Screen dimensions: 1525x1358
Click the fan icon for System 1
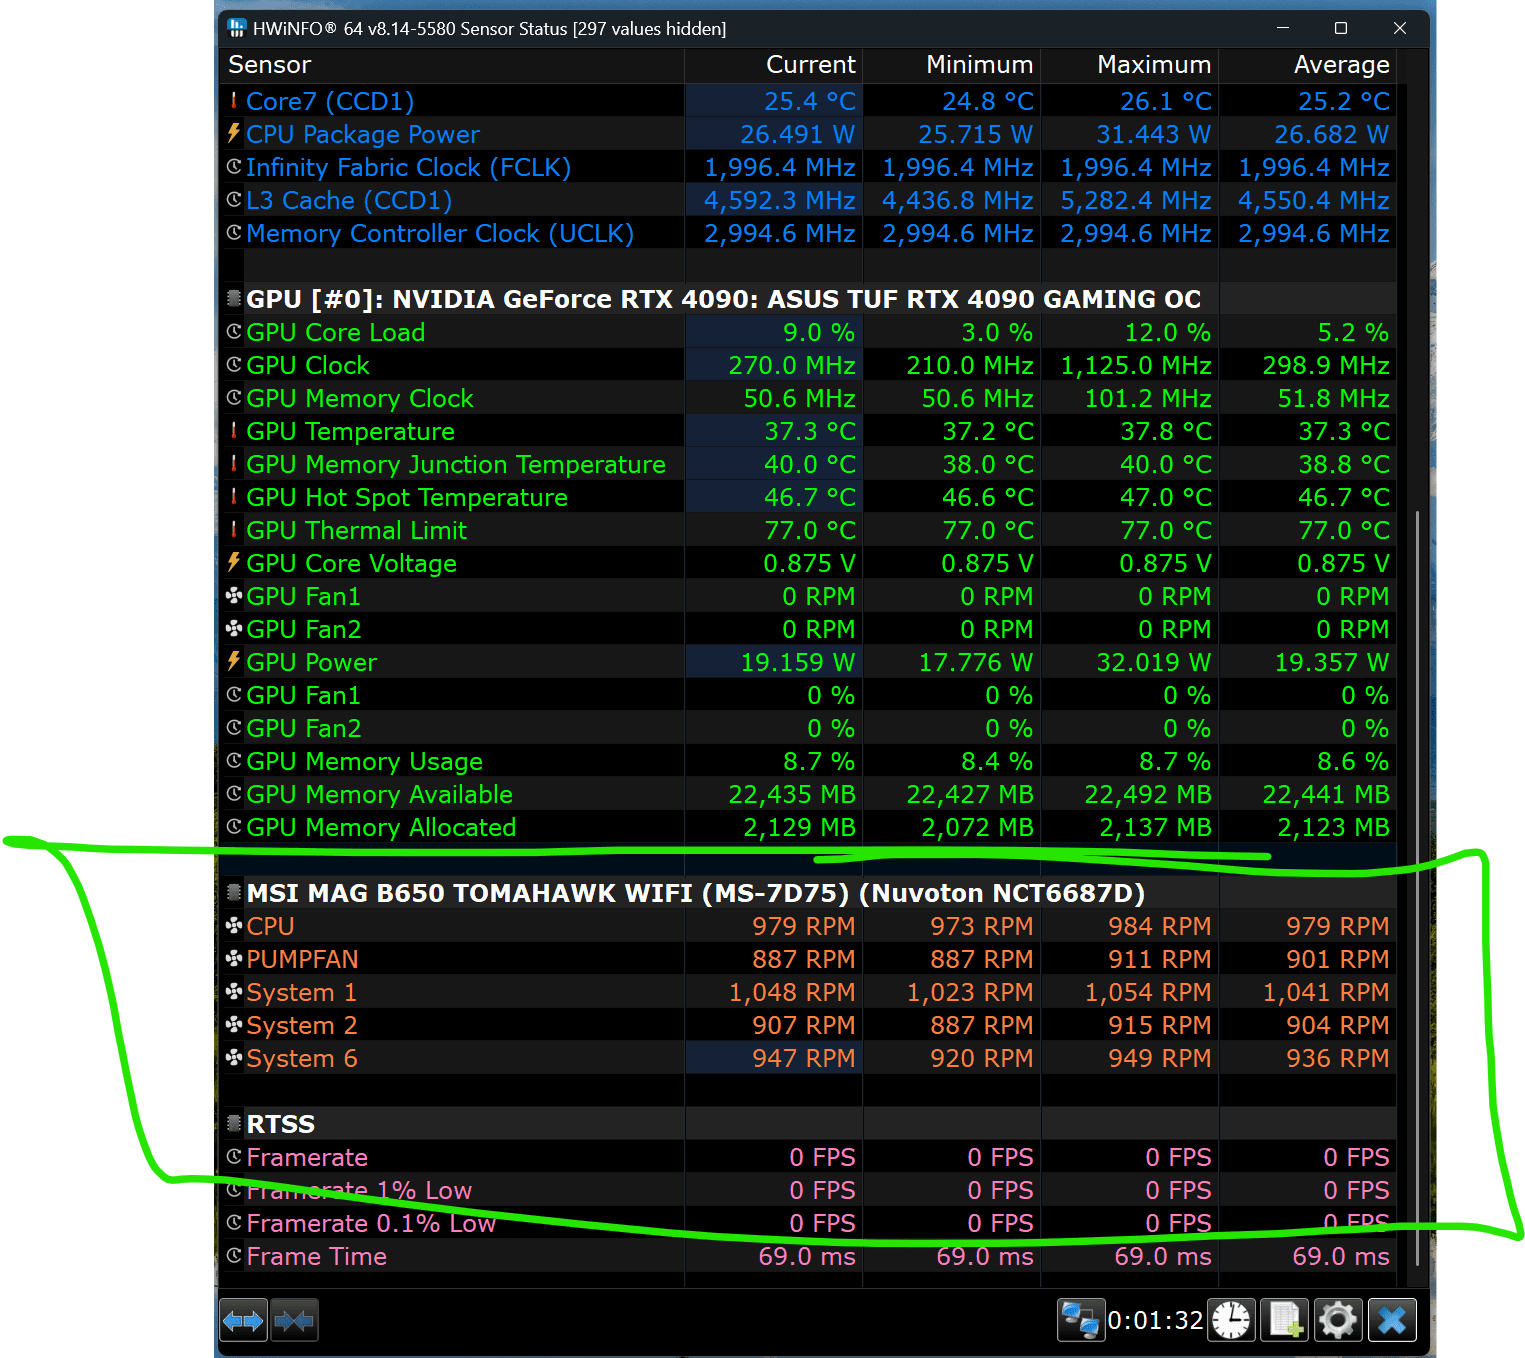click(234, 991)
